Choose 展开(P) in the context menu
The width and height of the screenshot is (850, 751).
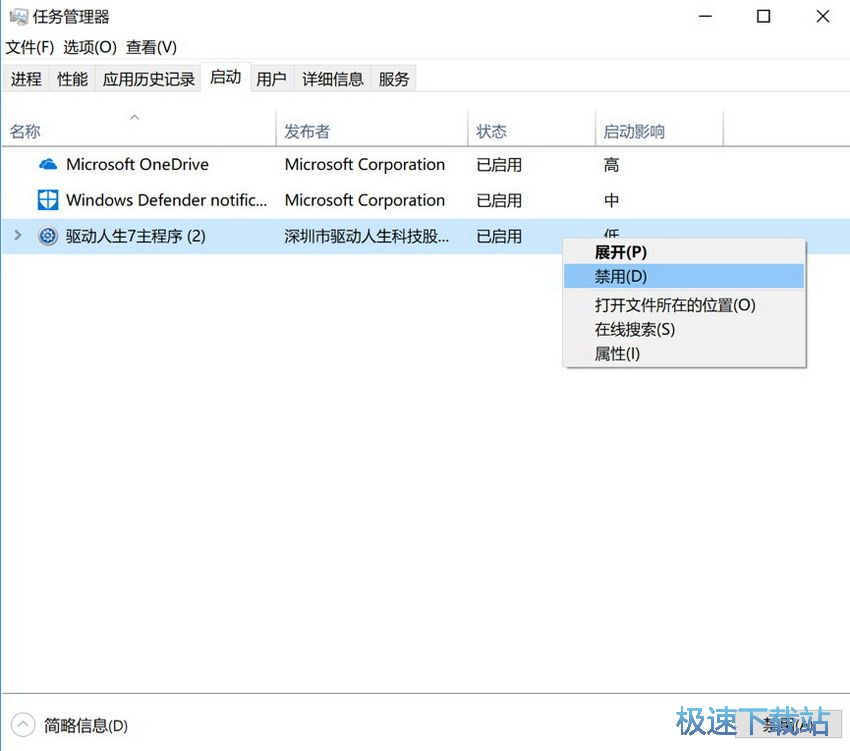684,252
